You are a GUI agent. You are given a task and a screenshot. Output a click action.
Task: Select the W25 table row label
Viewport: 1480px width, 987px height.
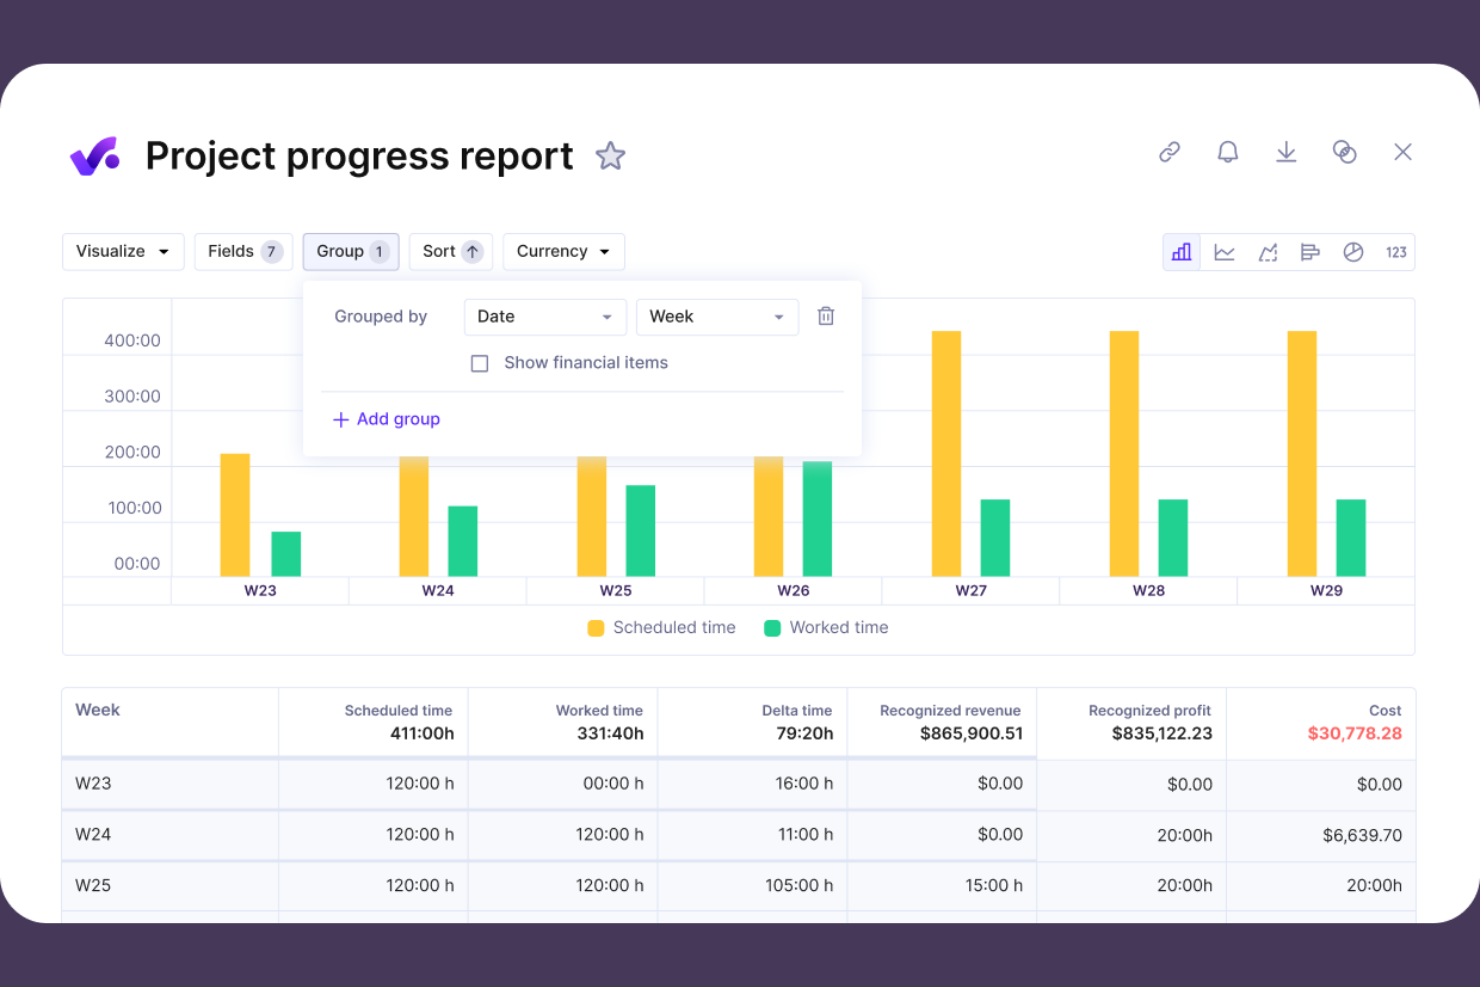[93, 886]
